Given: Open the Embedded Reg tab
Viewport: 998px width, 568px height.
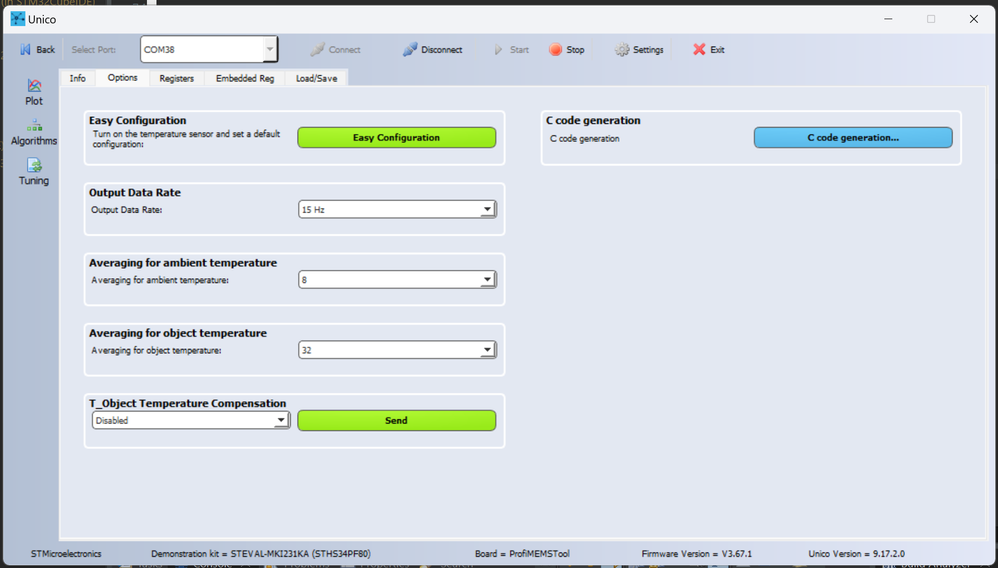Looking at the screenshot, I should click(245, 78).
